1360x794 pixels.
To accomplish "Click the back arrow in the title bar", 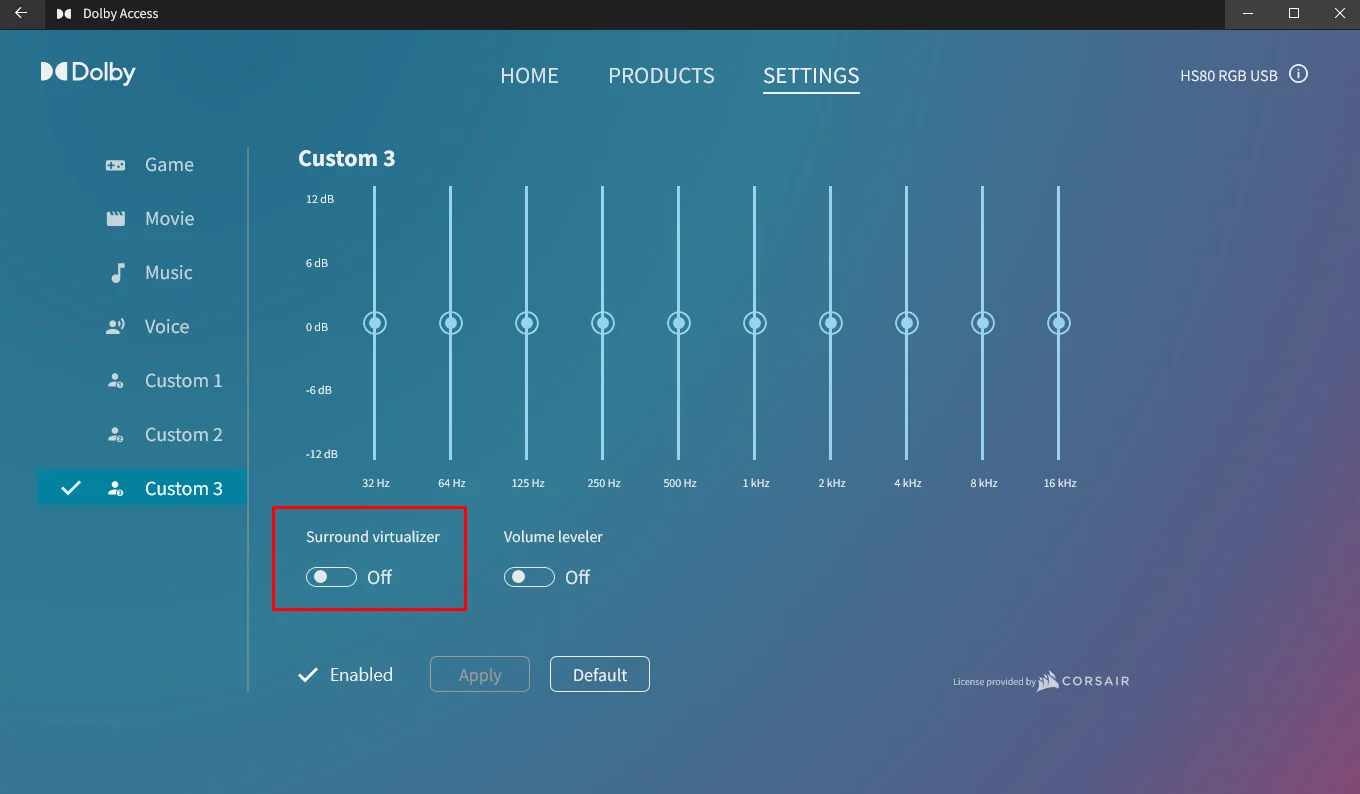I will click(20, 13).
